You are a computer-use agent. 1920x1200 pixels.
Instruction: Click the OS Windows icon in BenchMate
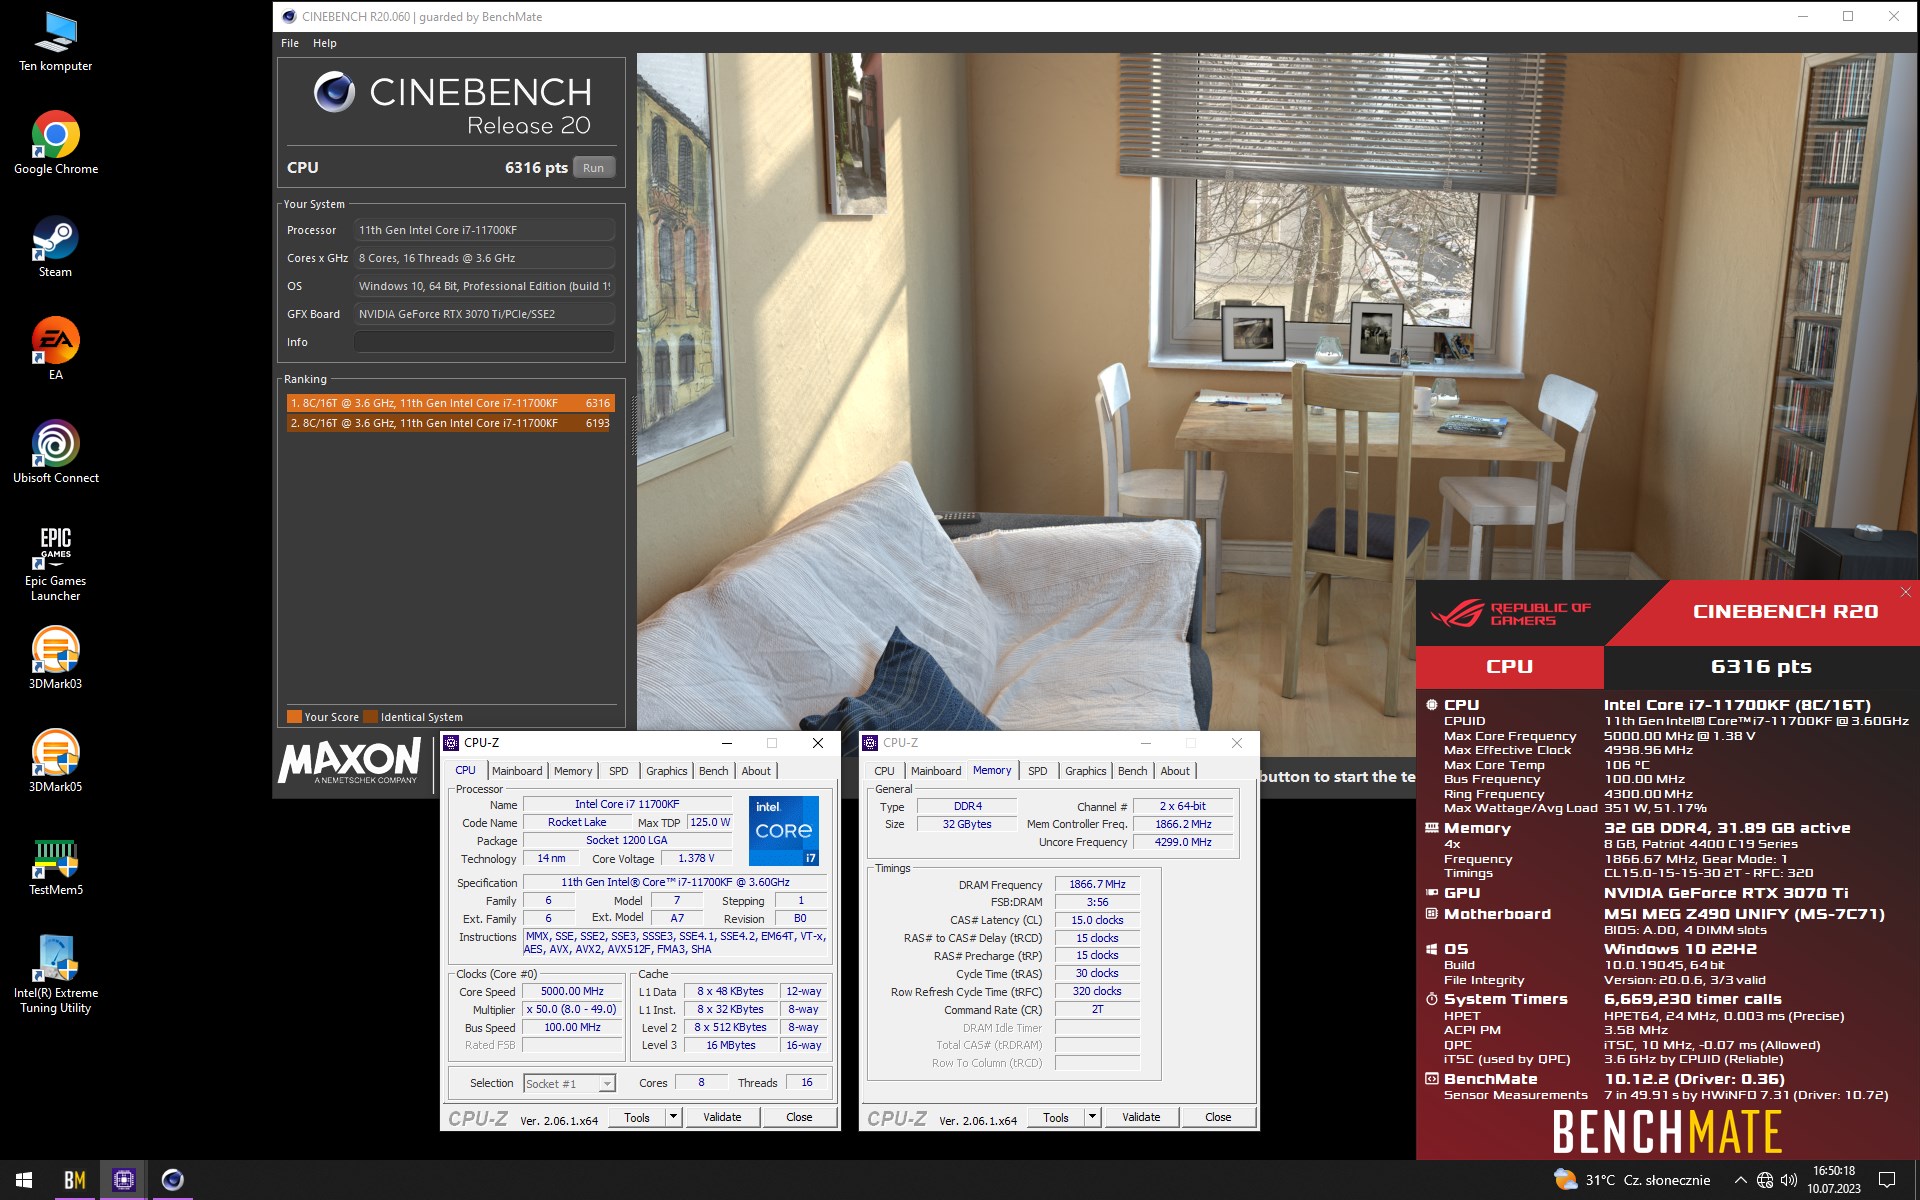1431,949
